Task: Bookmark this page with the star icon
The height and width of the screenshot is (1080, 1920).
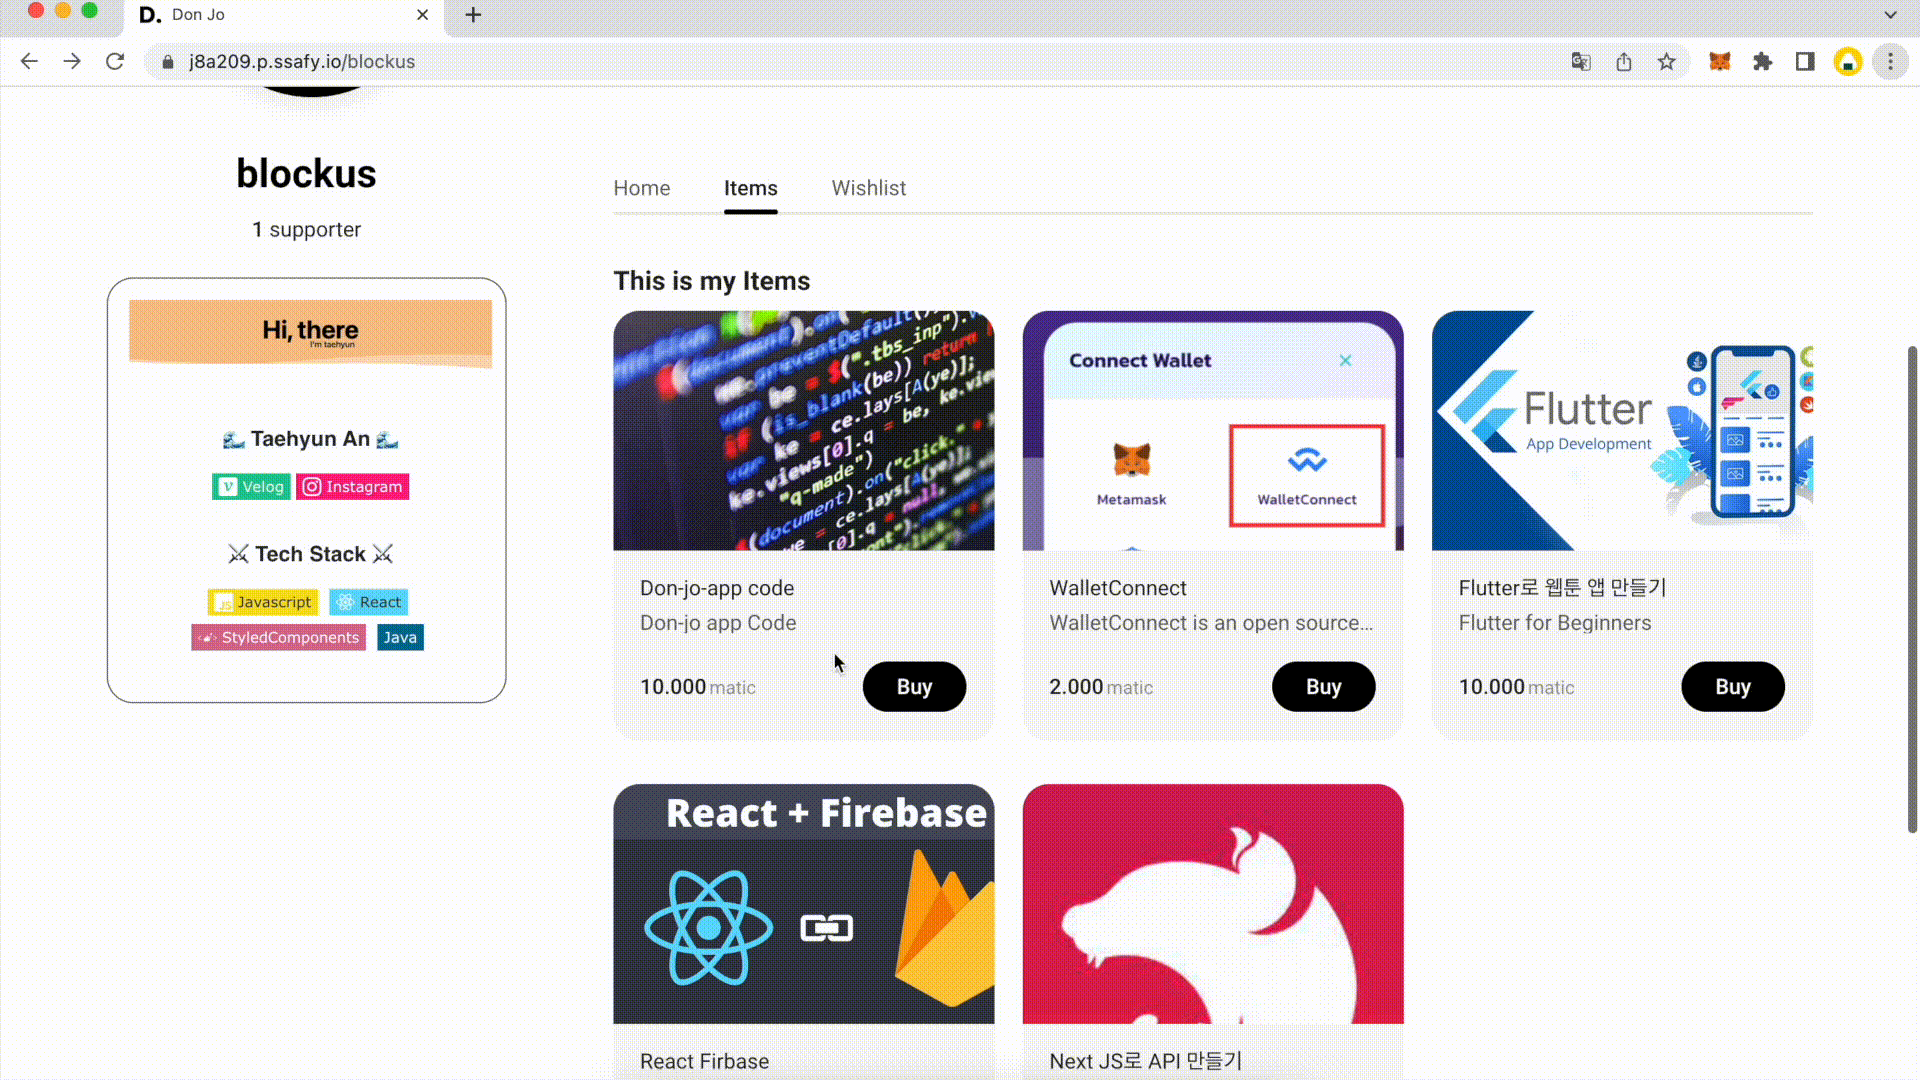Action: [1666, 62]
